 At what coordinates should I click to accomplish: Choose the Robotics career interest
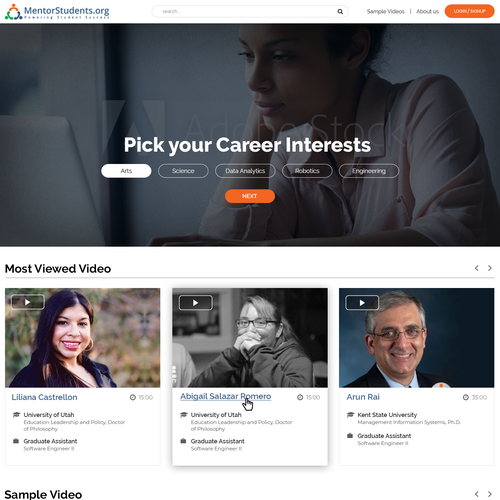point(307,171)
